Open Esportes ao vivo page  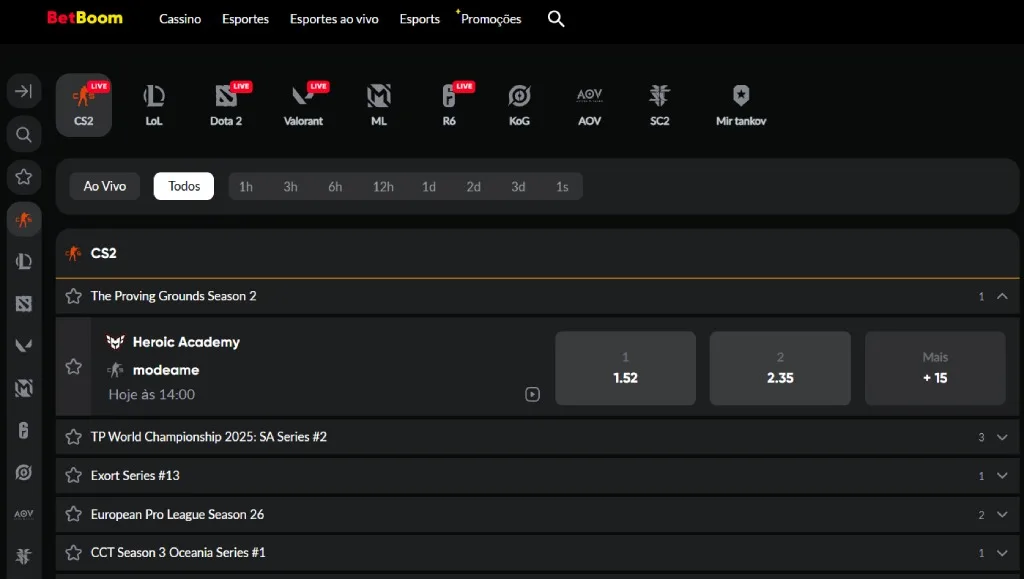(x=334, y=19)
